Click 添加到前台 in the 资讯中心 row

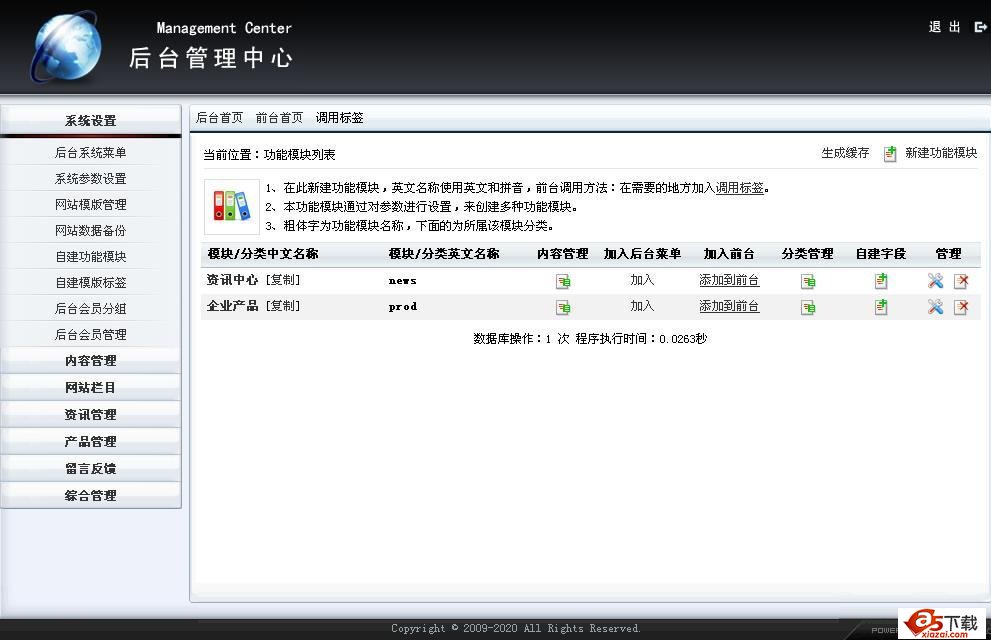click(729, 280)
